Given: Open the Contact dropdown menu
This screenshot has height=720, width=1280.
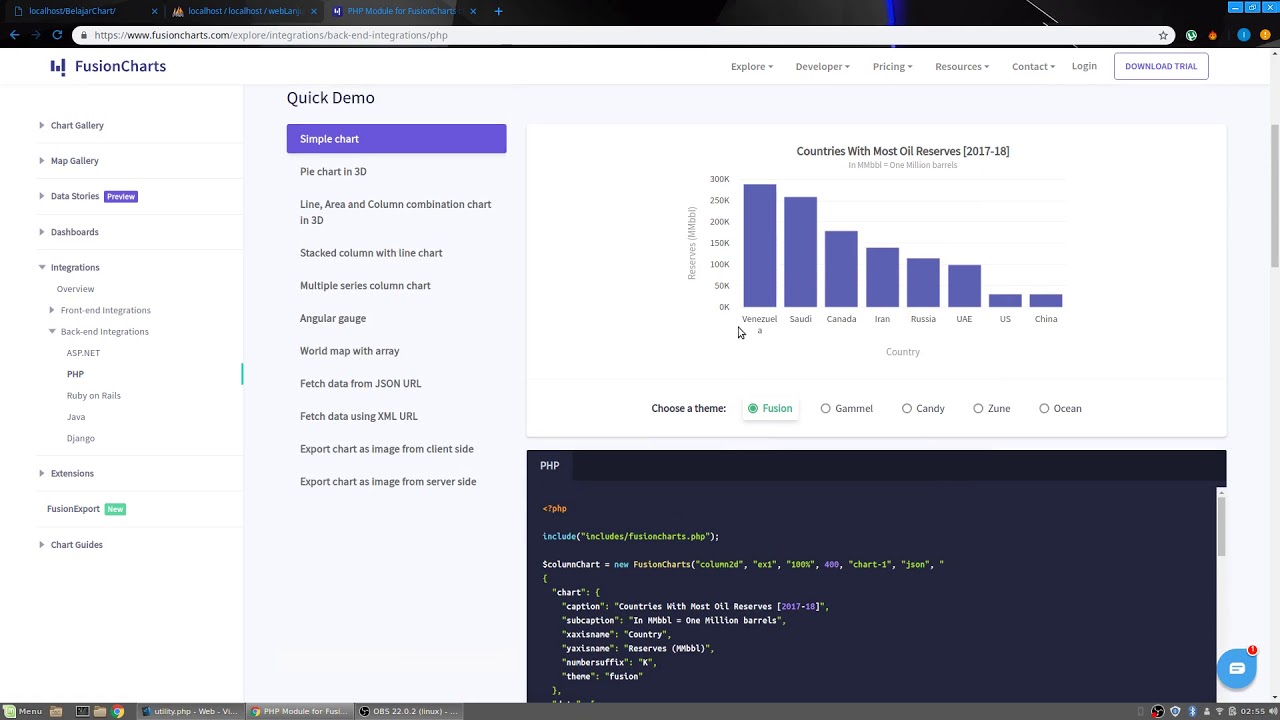Looking at the screenshot, I should point(1033,66).
